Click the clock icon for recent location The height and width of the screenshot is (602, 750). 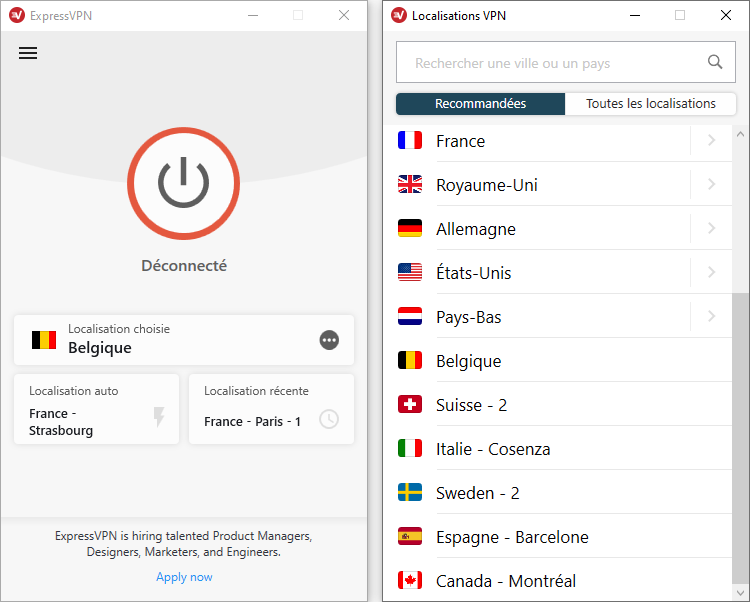coord(329,419)
